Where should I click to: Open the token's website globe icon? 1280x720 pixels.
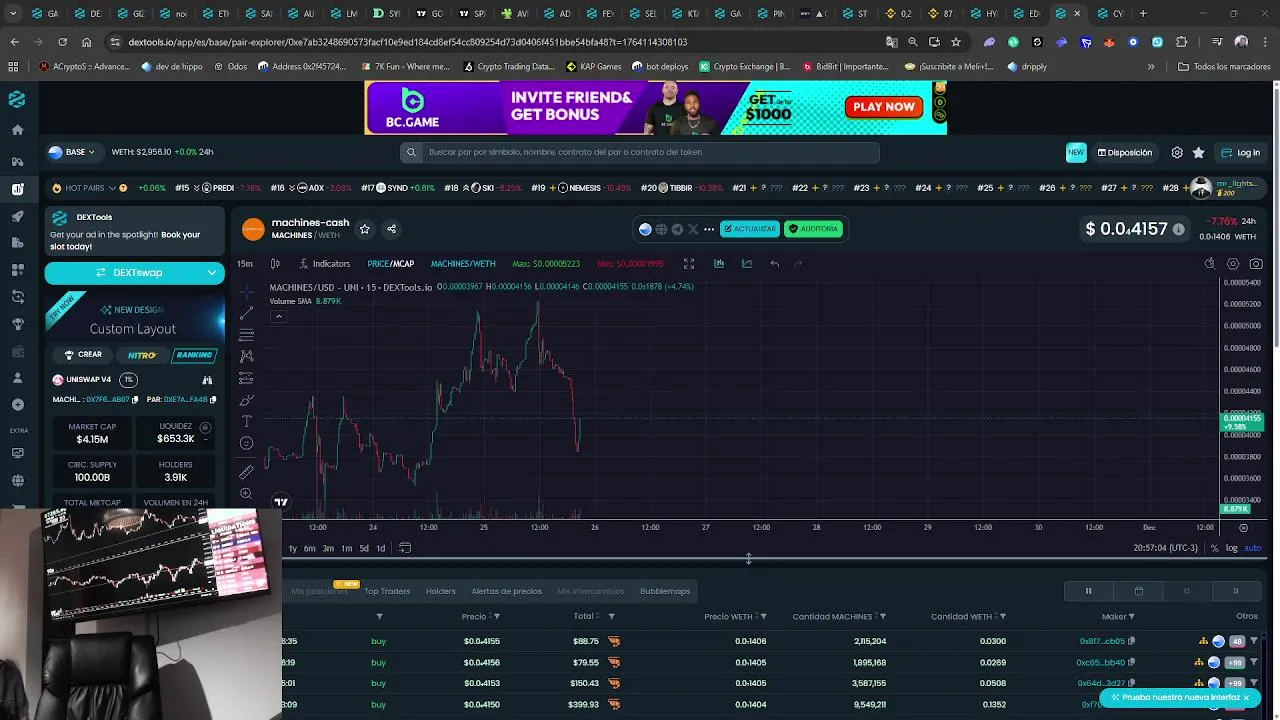click(x=661, y=229)
